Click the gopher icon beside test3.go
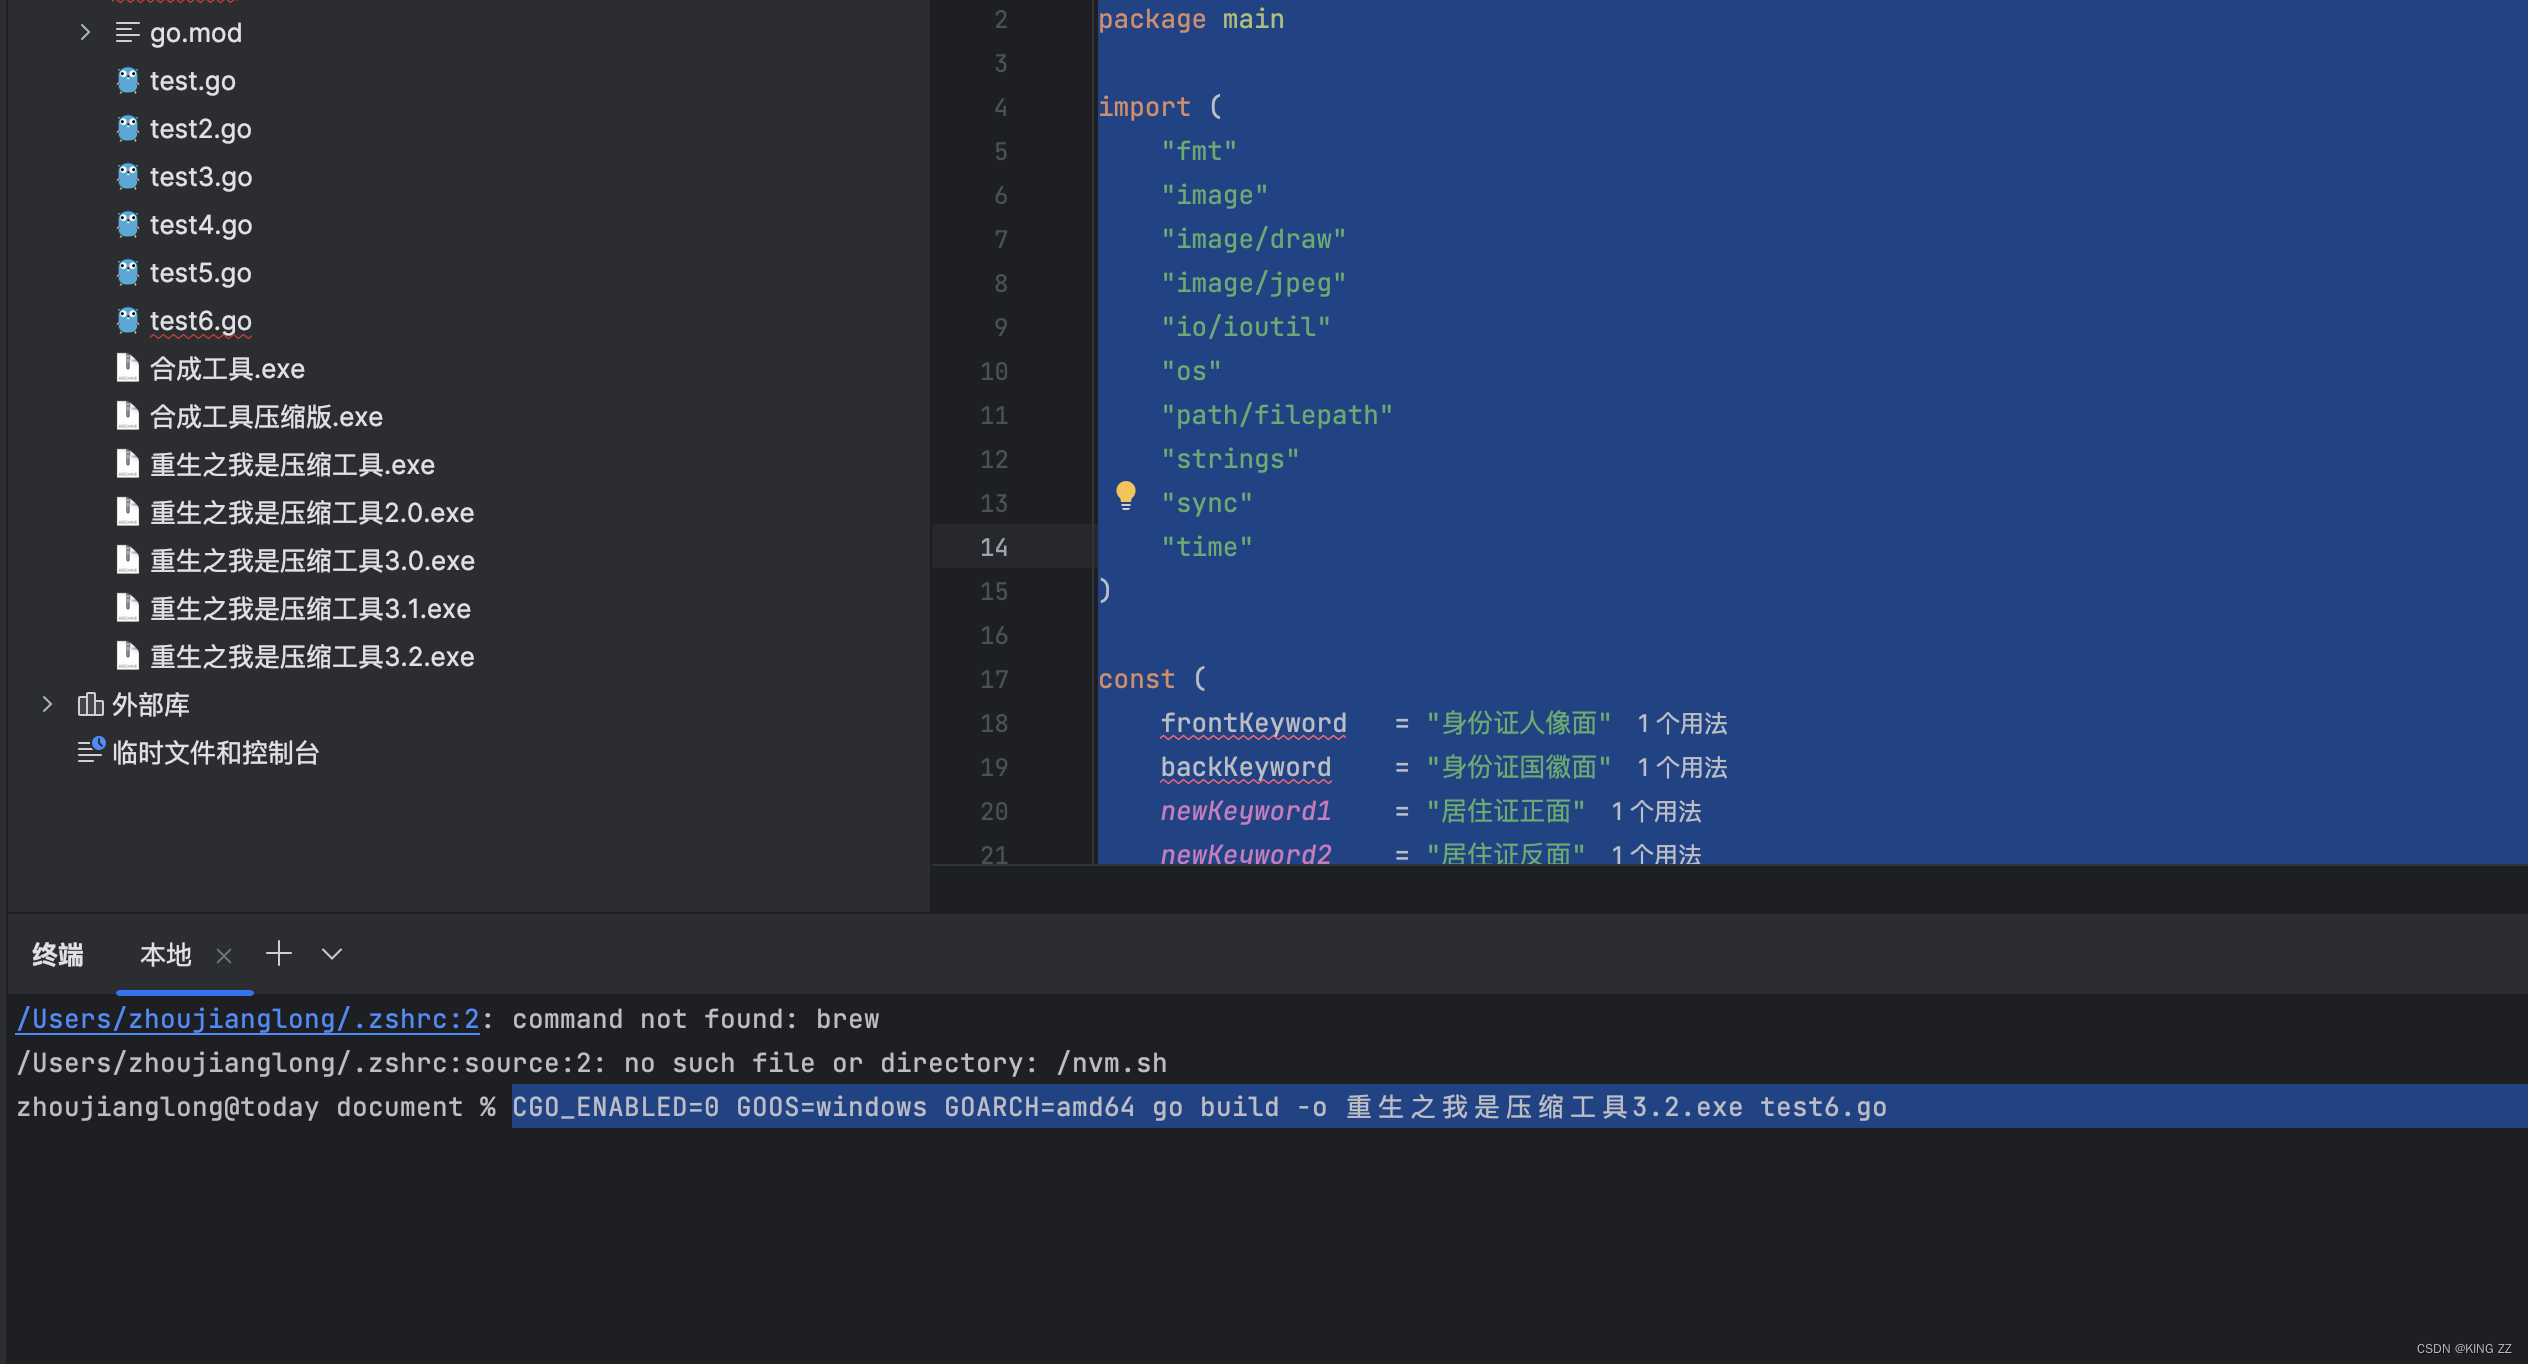The width and height of the screenshot is (2528, 1364). (x=128, y=177)
